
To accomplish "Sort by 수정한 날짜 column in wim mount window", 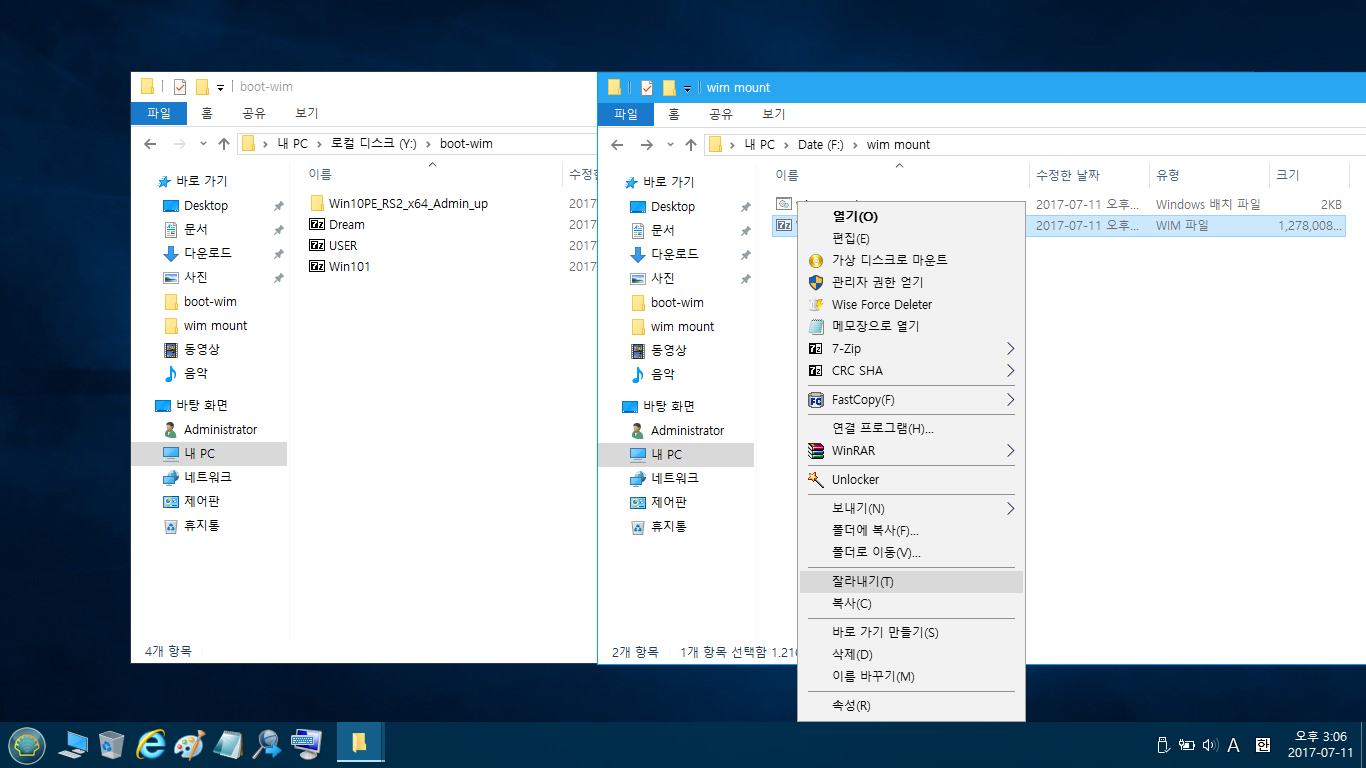I will point(1089,175).
